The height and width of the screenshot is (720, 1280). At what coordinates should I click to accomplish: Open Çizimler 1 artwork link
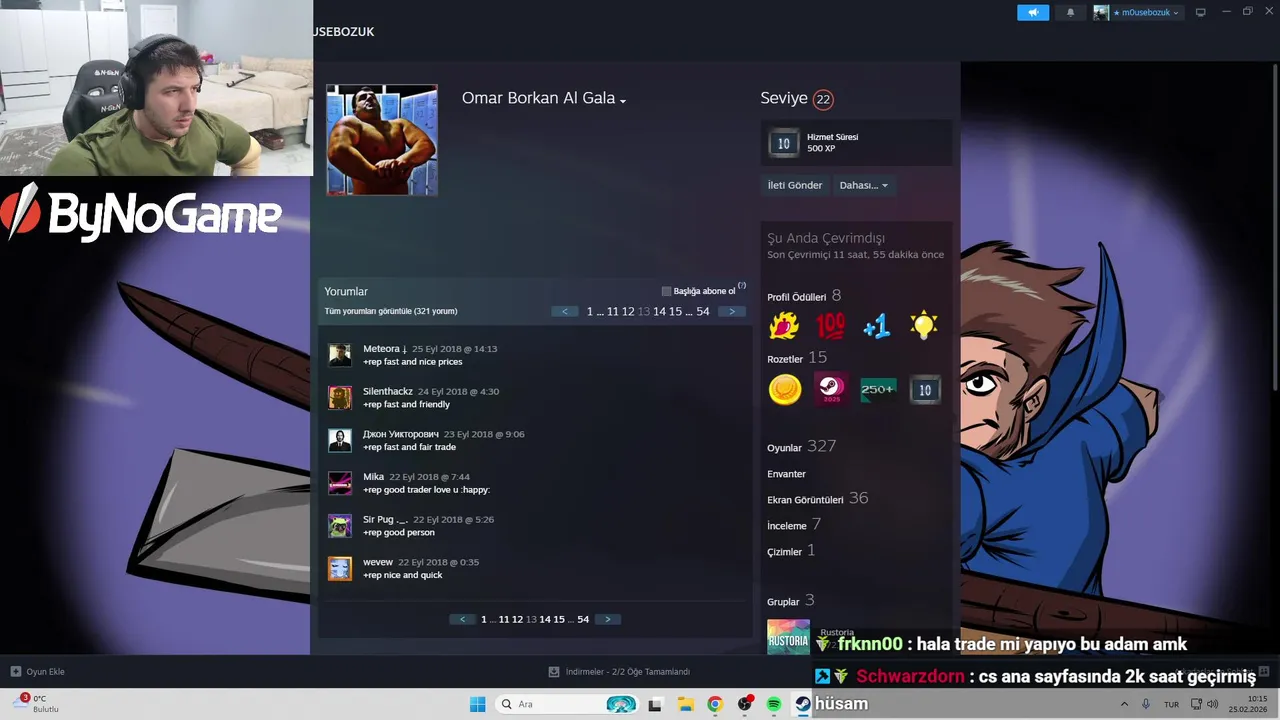pos(791,551)
